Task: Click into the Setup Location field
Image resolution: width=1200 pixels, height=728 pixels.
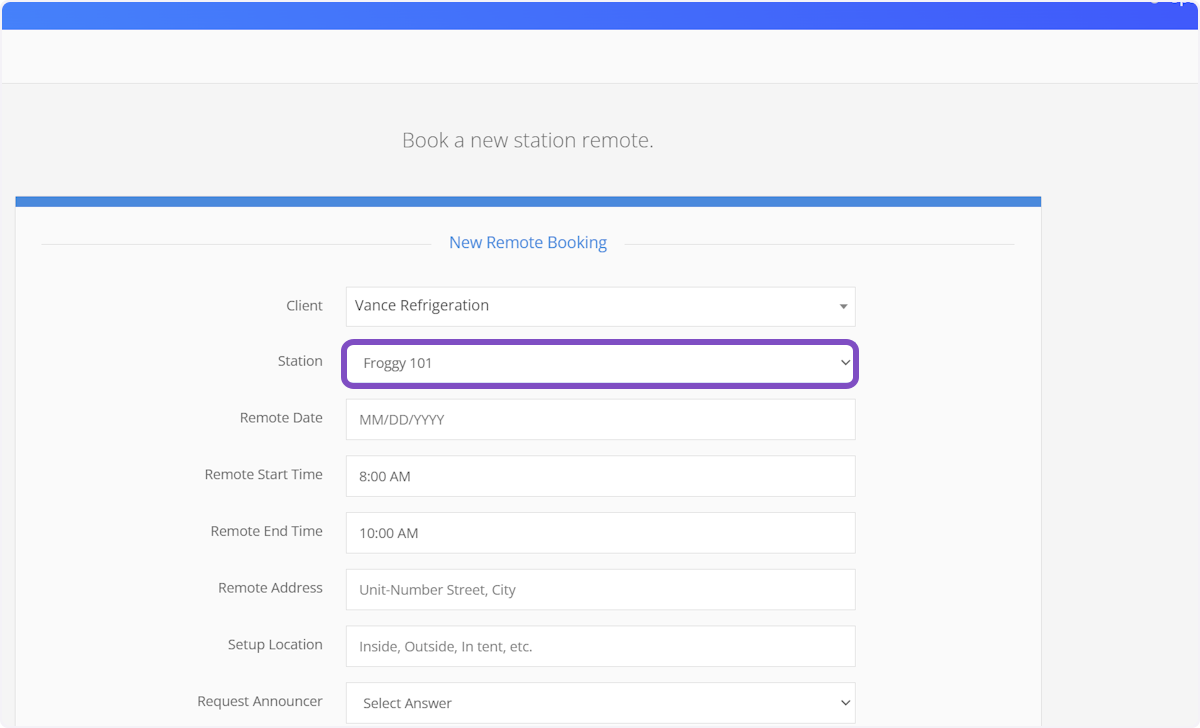Action: (x=600, y=647)
